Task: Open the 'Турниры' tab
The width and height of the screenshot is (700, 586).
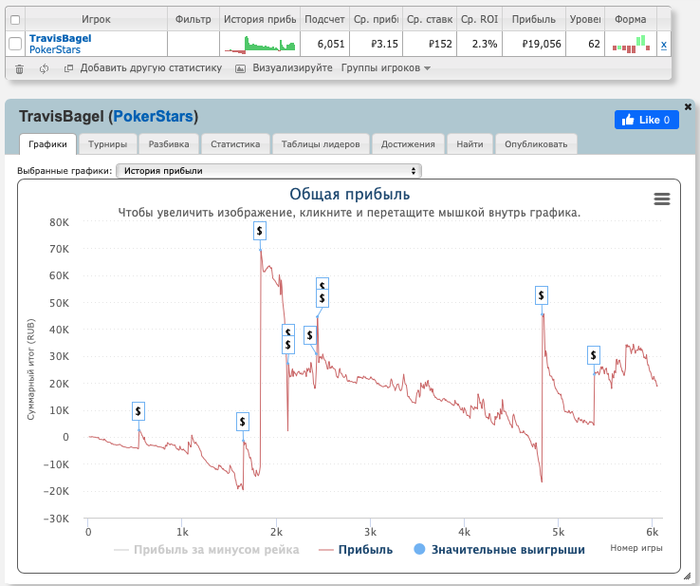Action: coord(108,144)
